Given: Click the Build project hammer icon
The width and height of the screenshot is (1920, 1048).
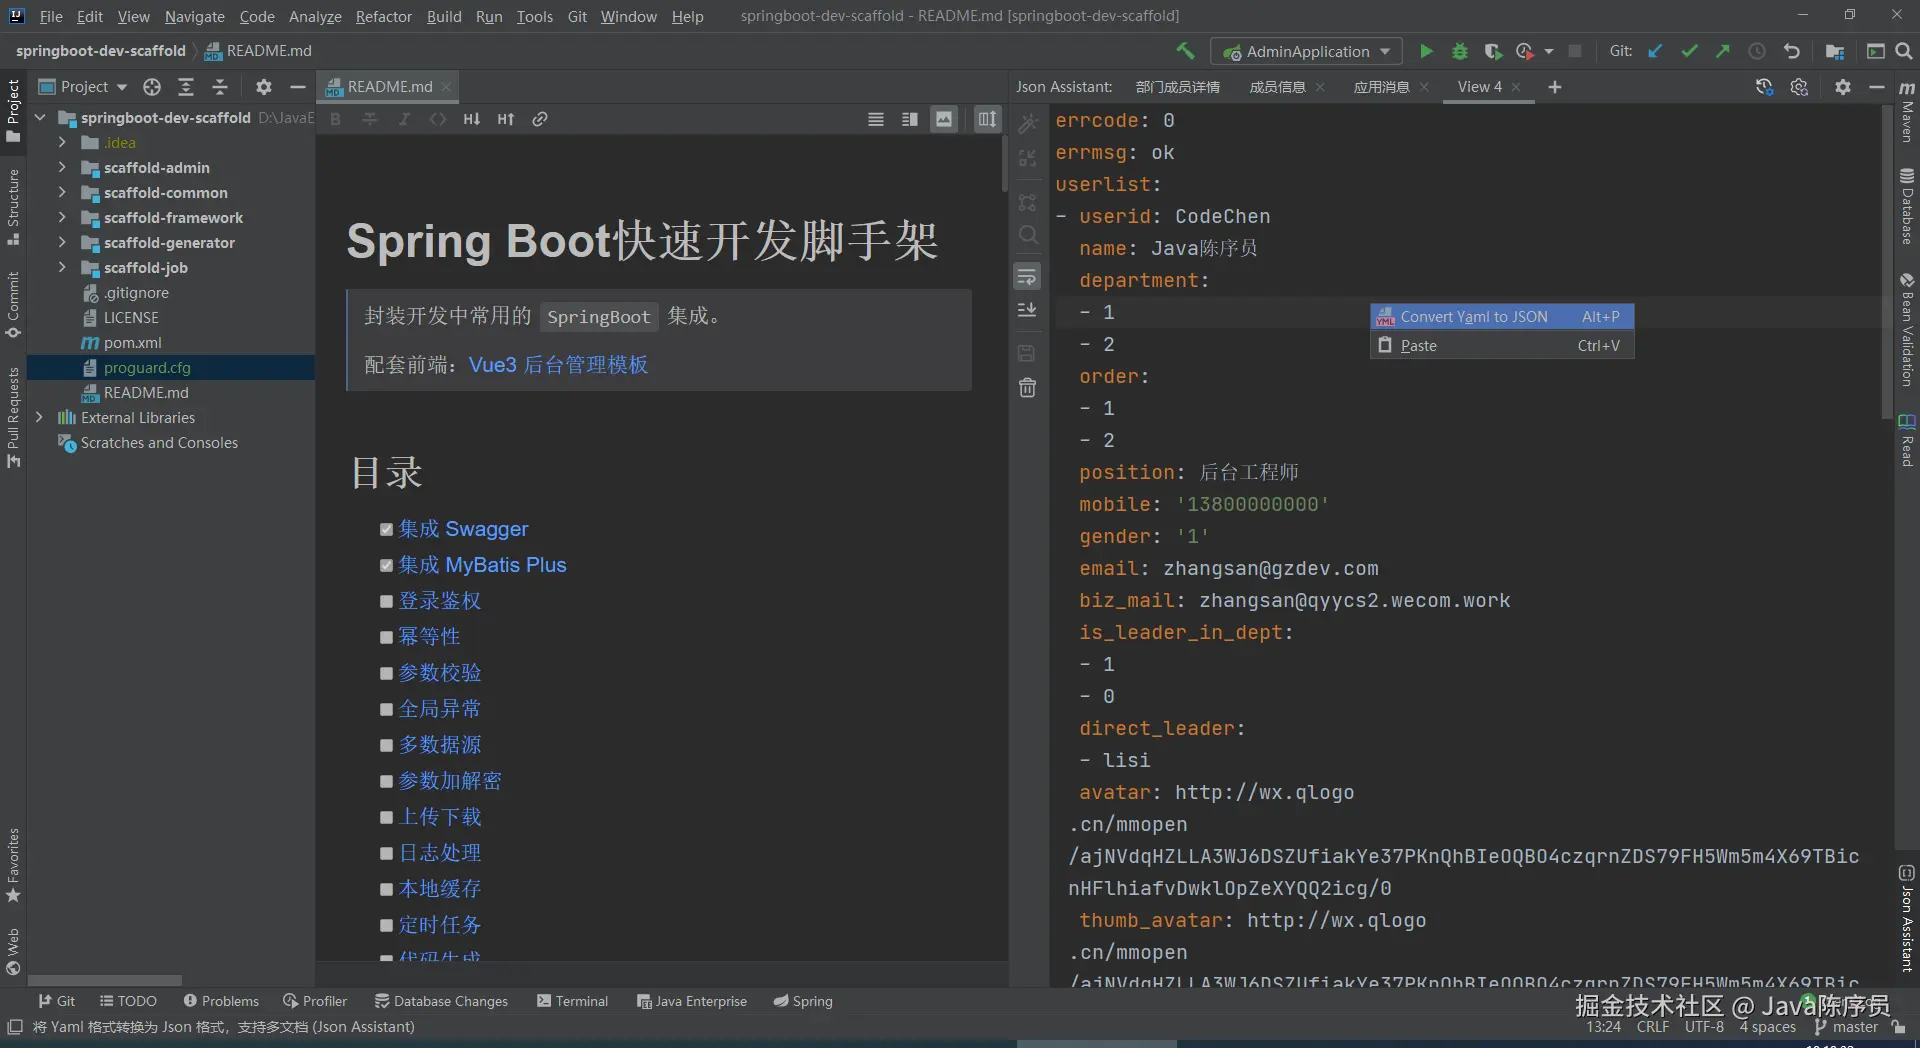Looking at the screenshot, I should (x=1185, y=51).
